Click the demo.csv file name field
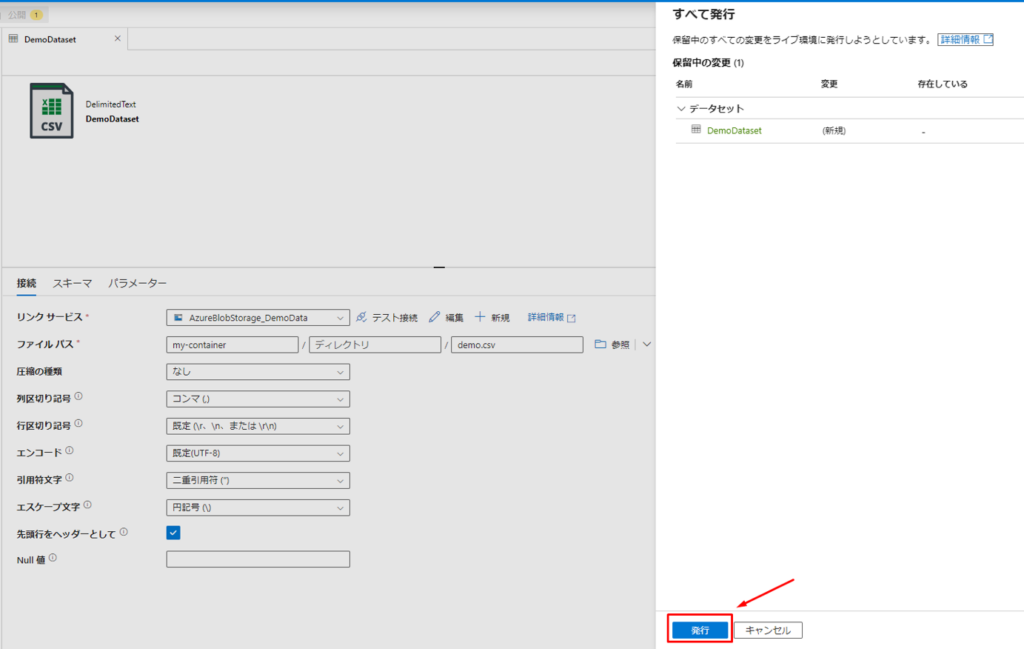1024x649 pixels. 516,344
